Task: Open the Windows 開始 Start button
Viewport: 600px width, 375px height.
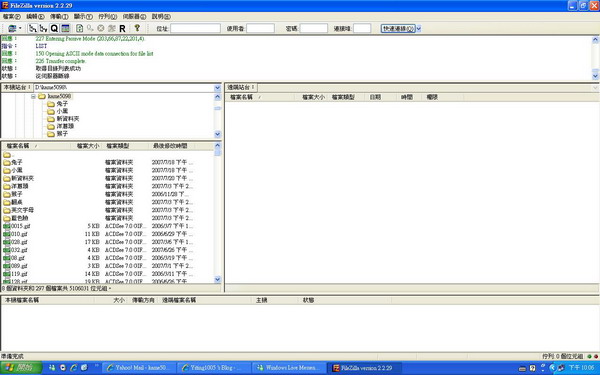Action: [x=21, y=368]
